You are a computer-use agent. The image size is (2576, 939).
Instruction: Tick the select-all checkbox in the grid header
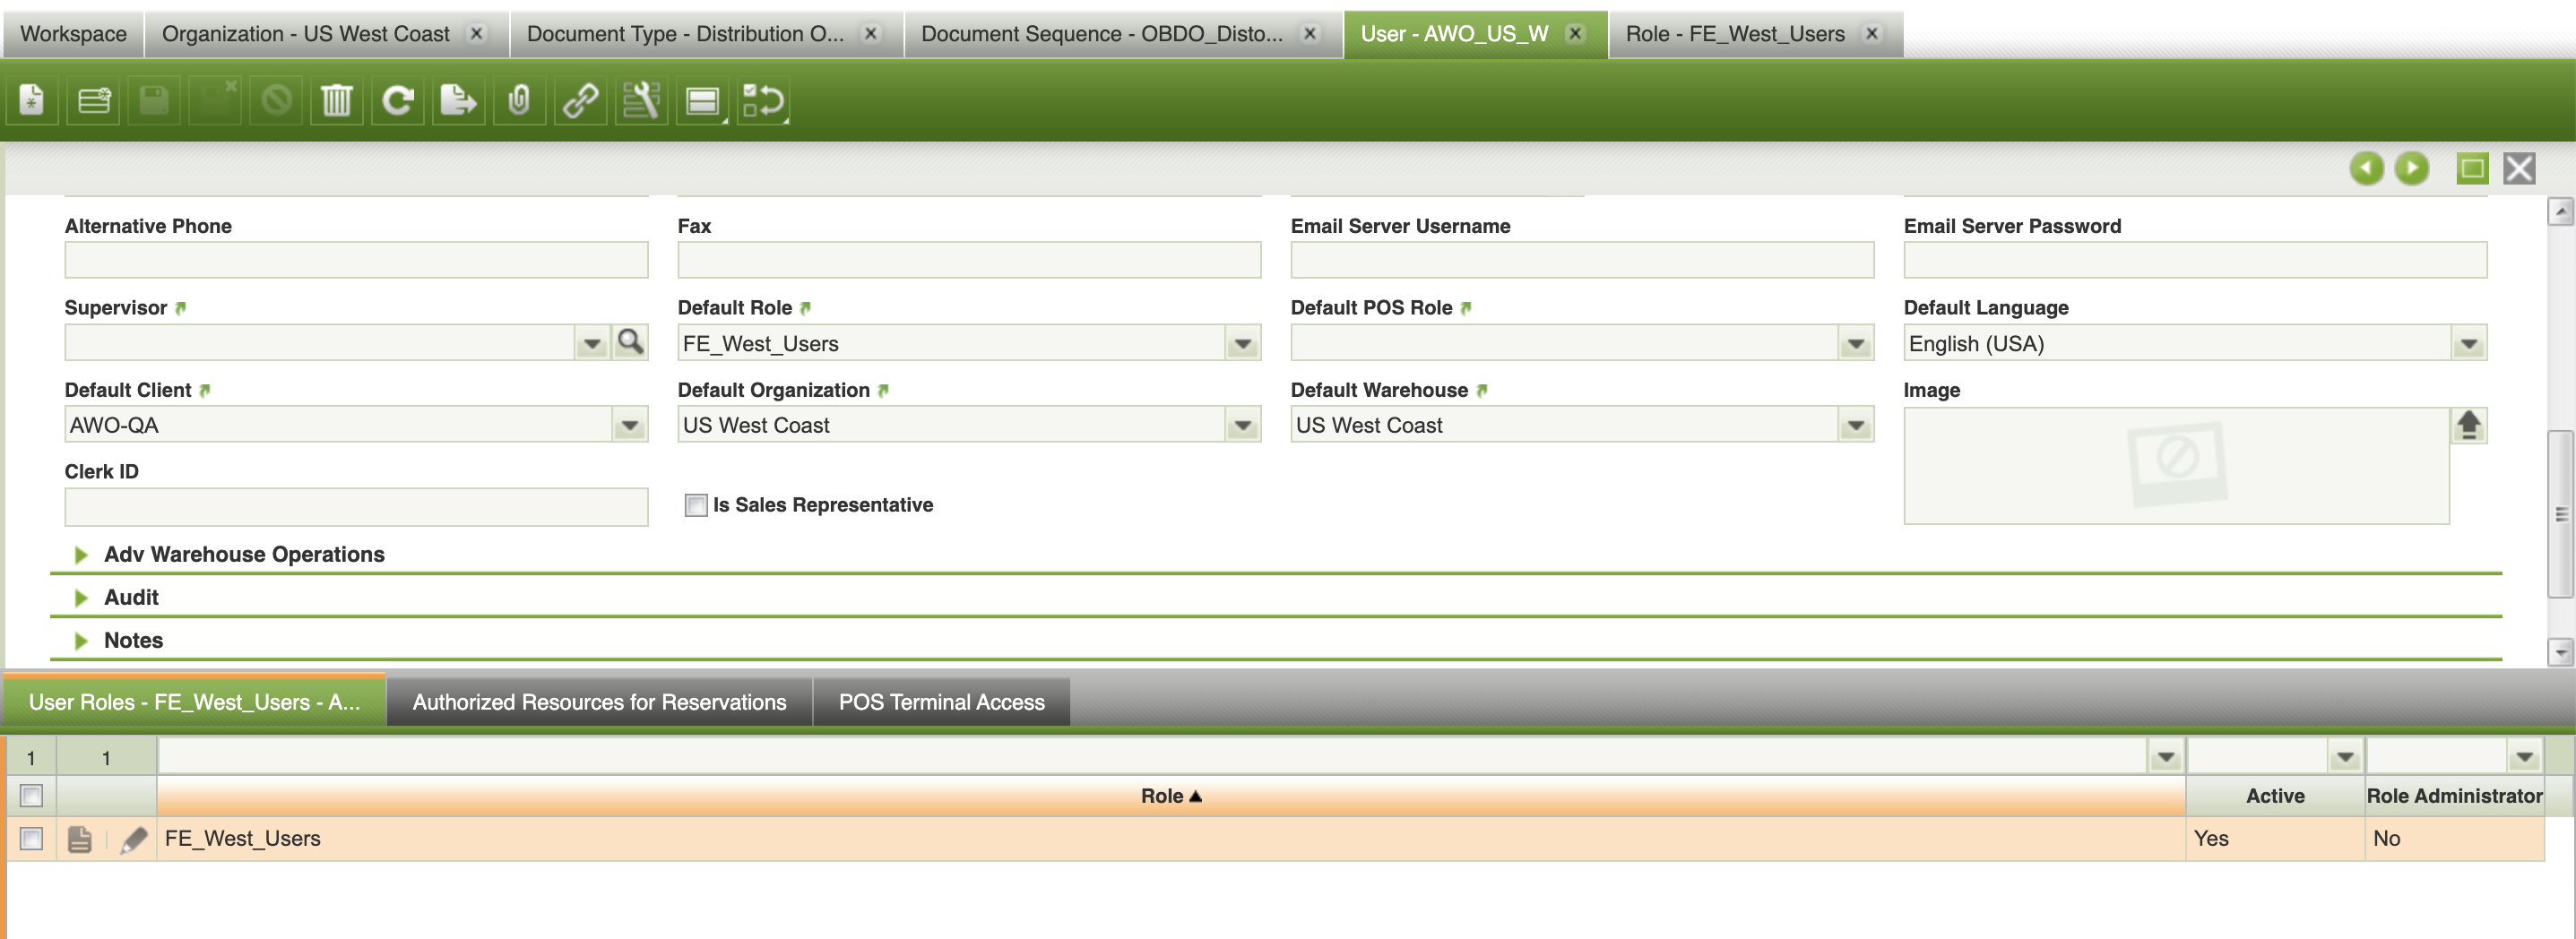click(31, 796)
